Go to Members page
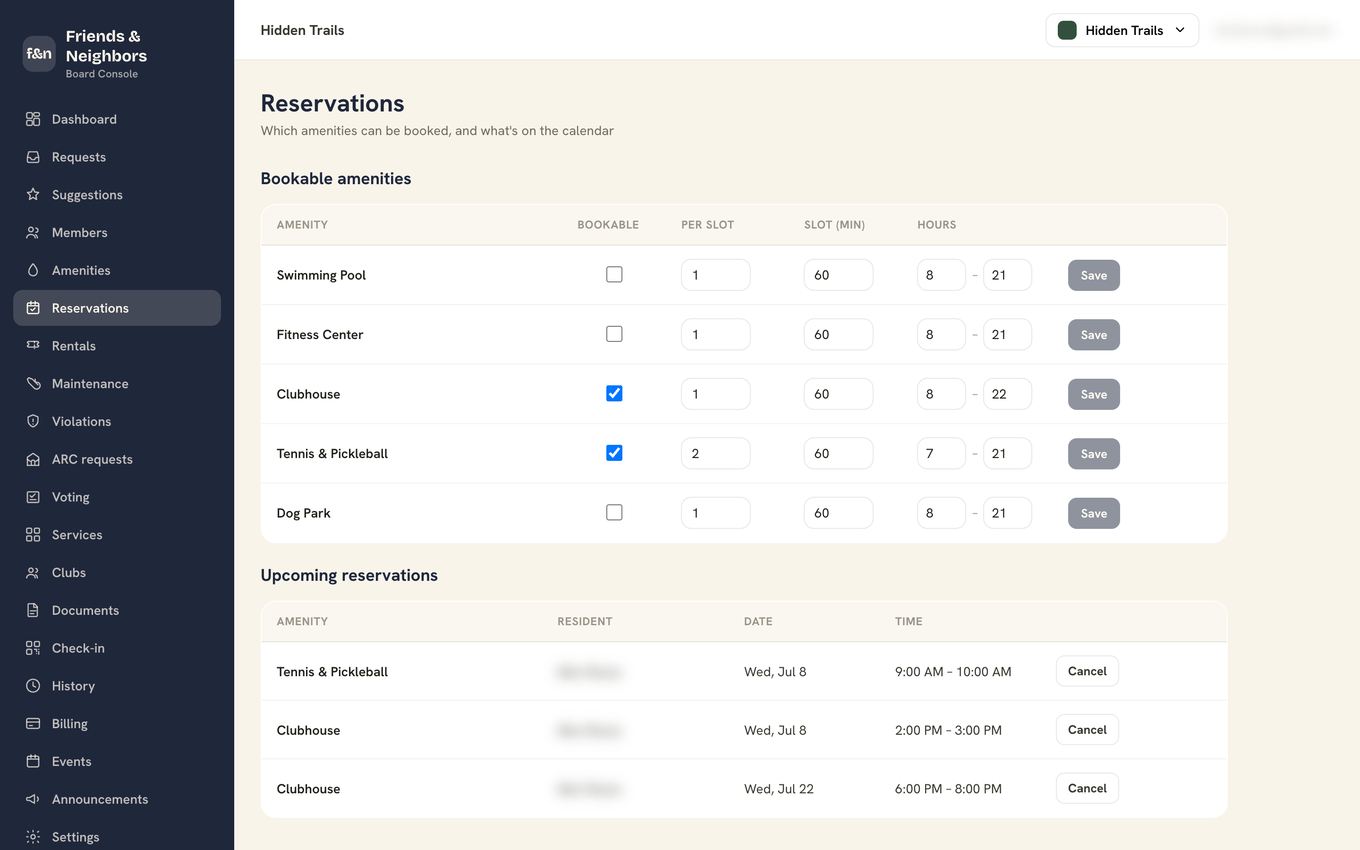 [x=117, y=233]
